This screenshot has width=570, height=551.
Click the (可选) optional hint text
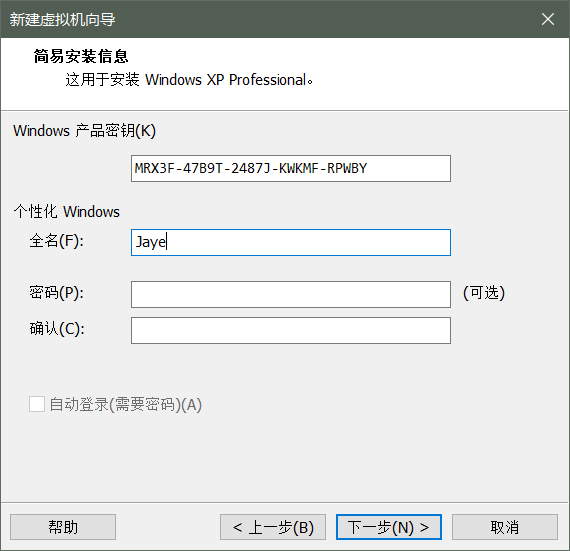point(484,293)
